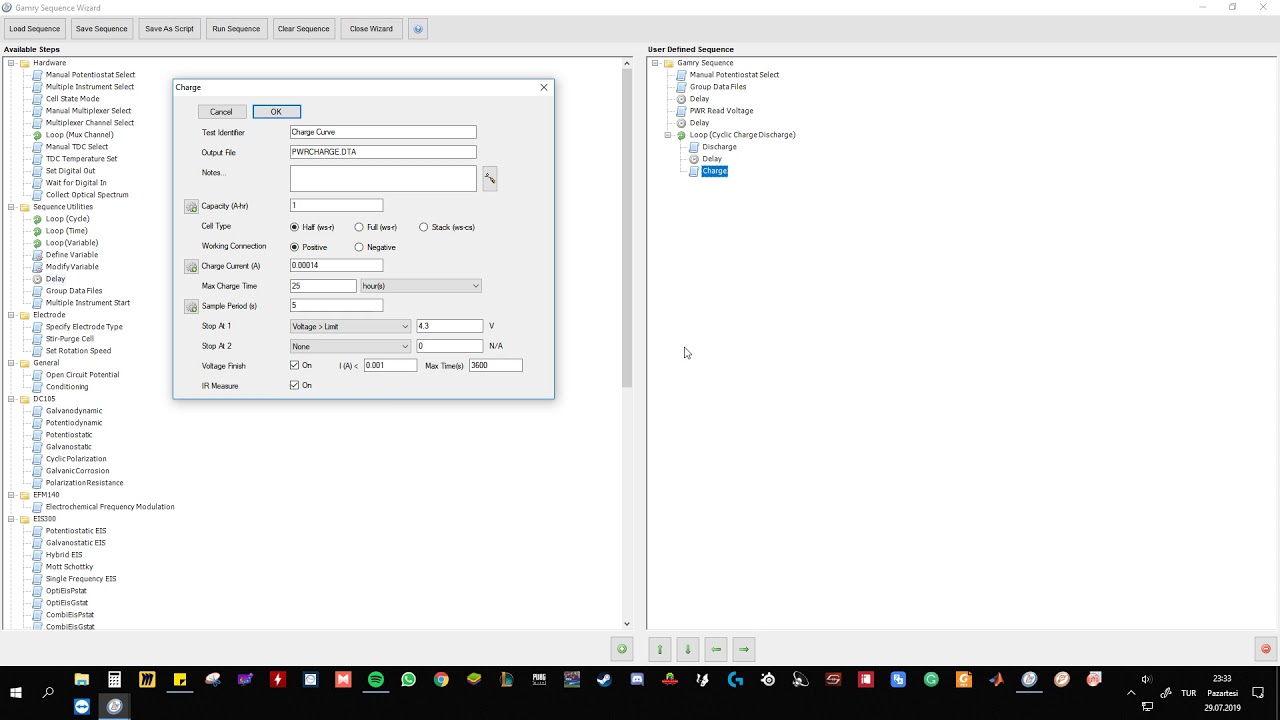Collapse the Loop (Cyclic Charge Discharge) node

click(x=668, y=135)
